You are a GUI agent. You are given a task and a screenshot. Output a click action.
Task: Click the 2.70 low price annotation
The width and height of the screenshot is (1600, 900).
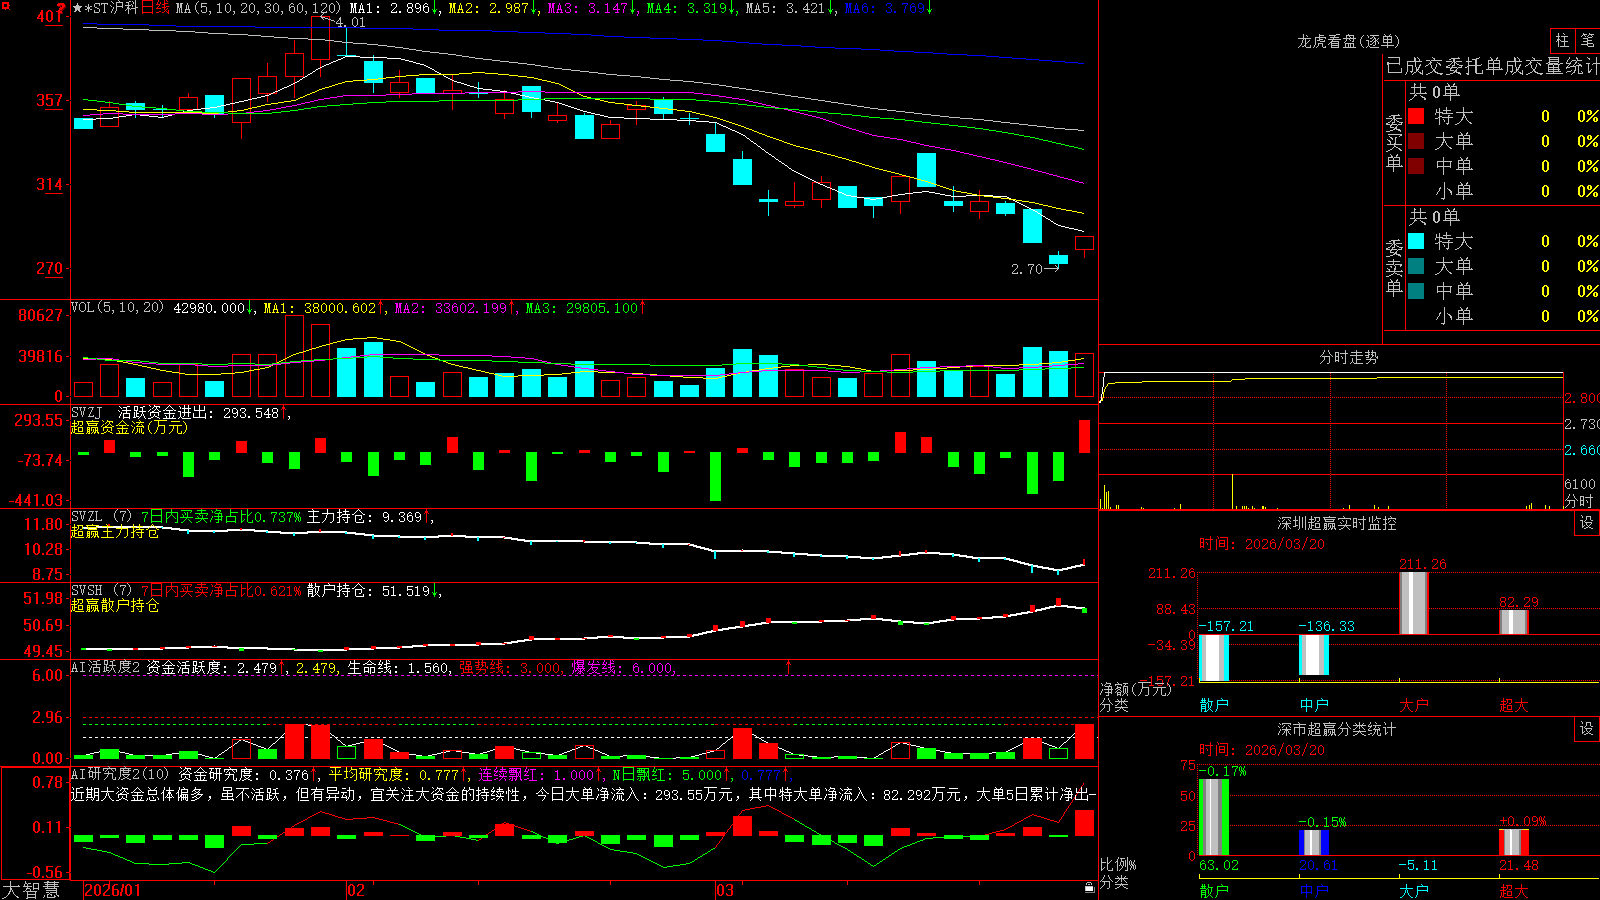[1027, 269]
